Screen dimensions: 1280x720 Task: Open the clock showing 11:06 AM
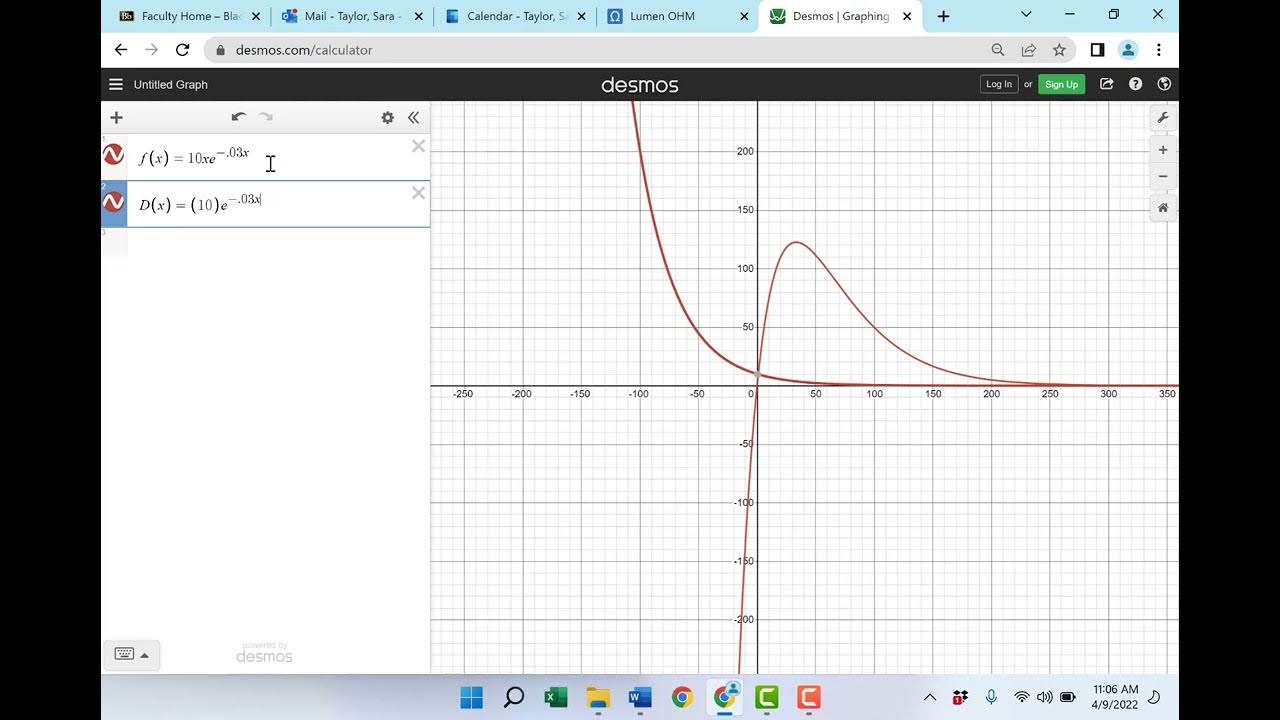pos(1116,697)
